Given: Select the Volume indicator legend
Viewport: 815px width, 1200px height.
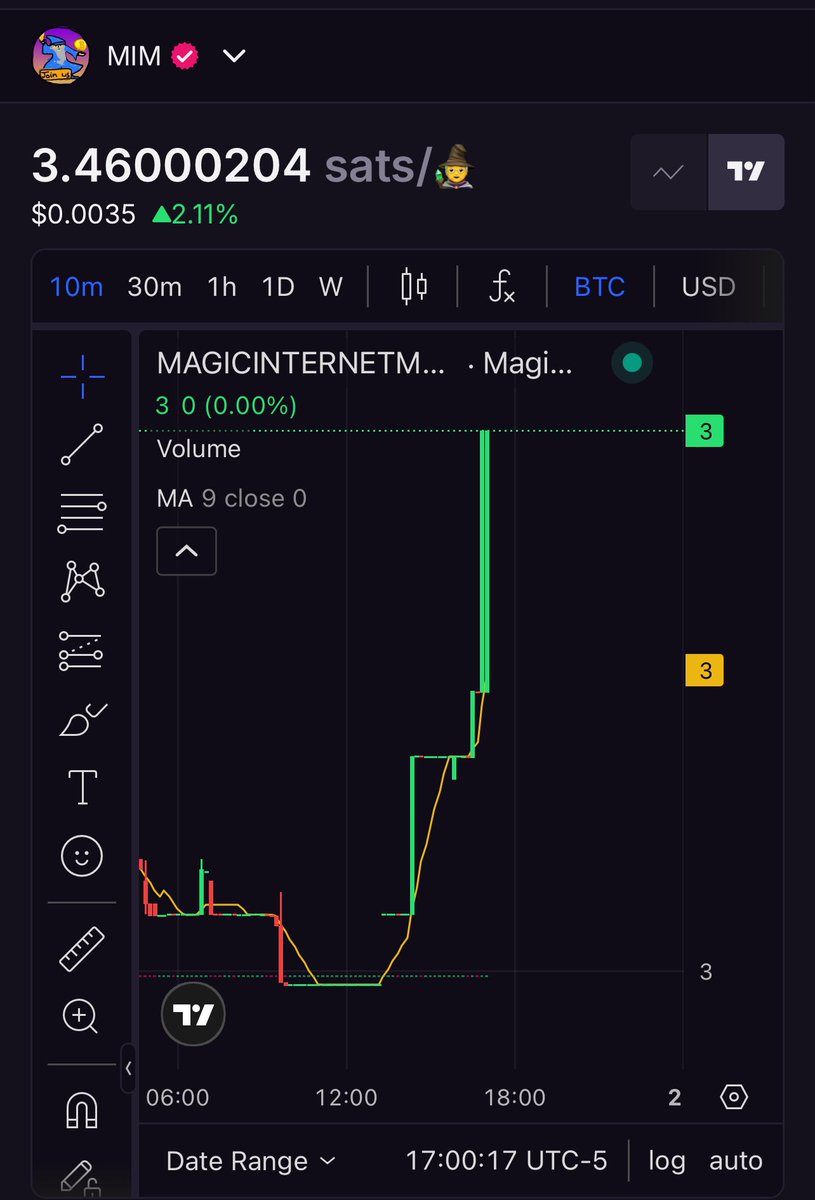Looking at the screenshot, I should [199, 449].
